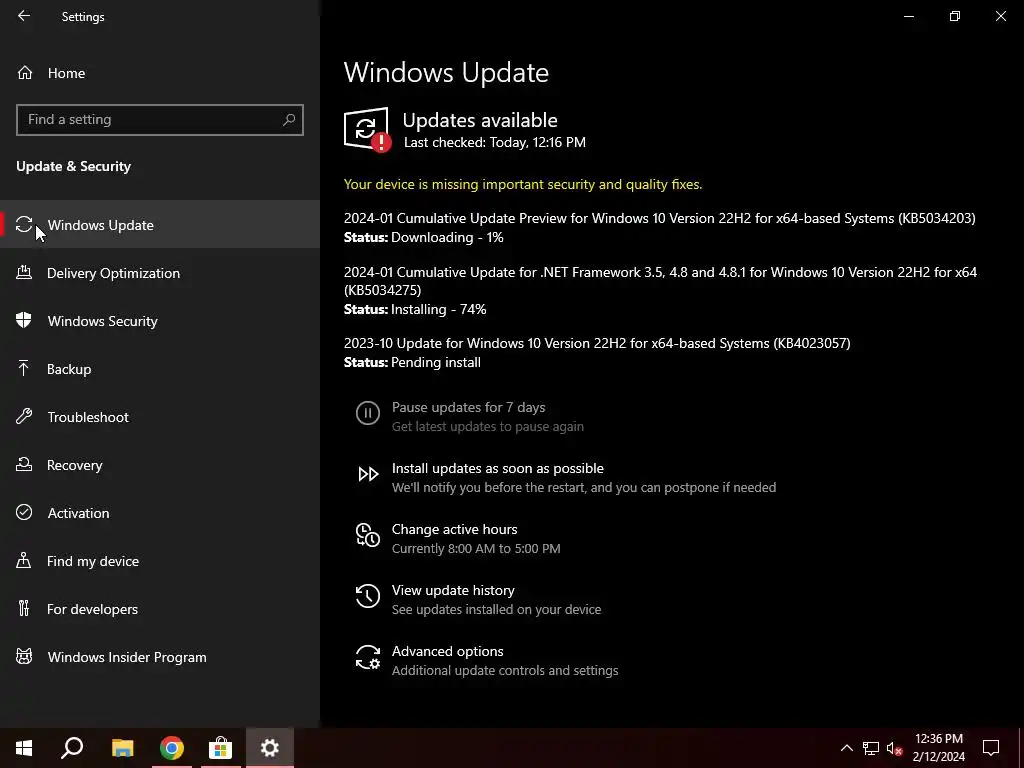Click the Home house icon

pos(25,72)
